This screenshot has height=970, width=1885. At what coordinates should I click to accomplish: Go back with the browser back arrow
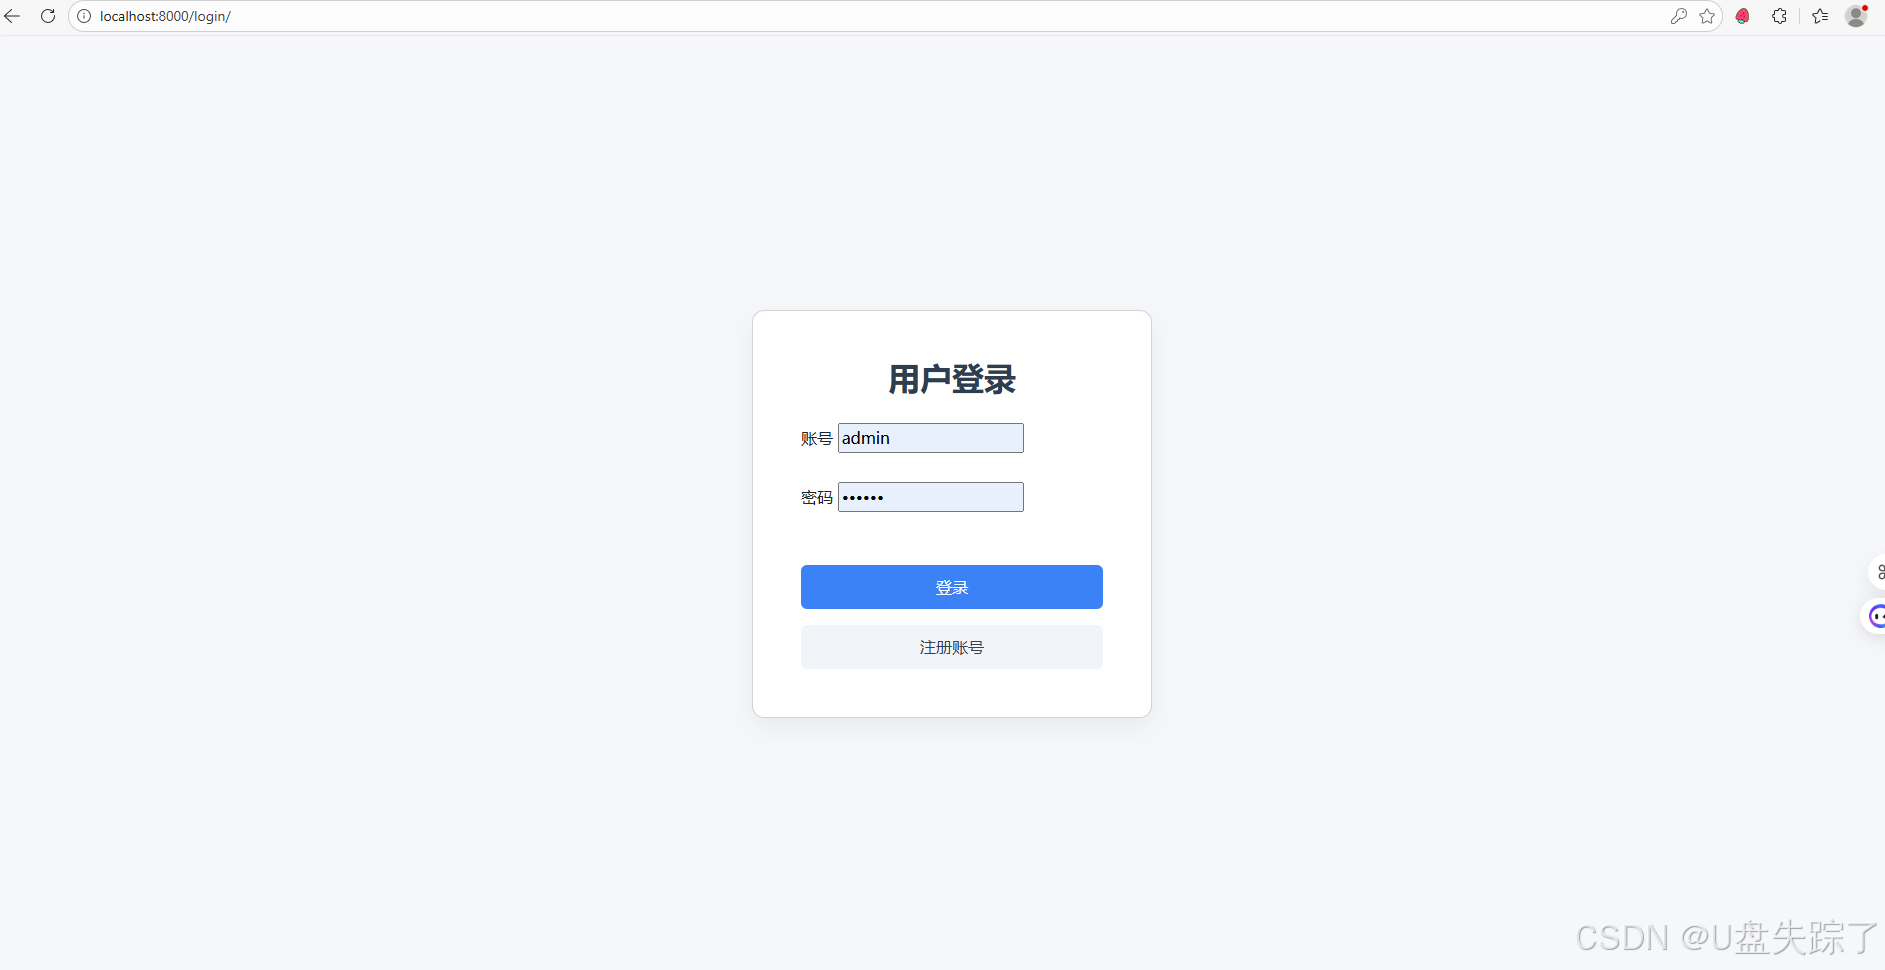coord(13,16)
